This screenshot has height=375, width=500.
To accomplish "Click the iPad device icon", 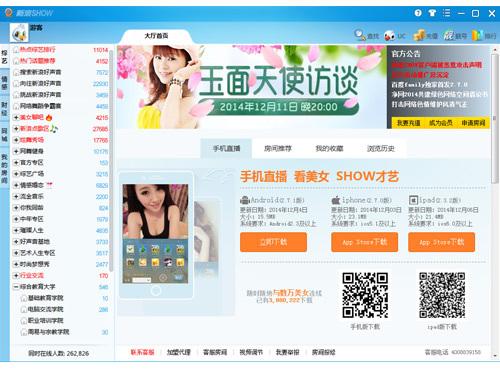I will pos(413,200).
